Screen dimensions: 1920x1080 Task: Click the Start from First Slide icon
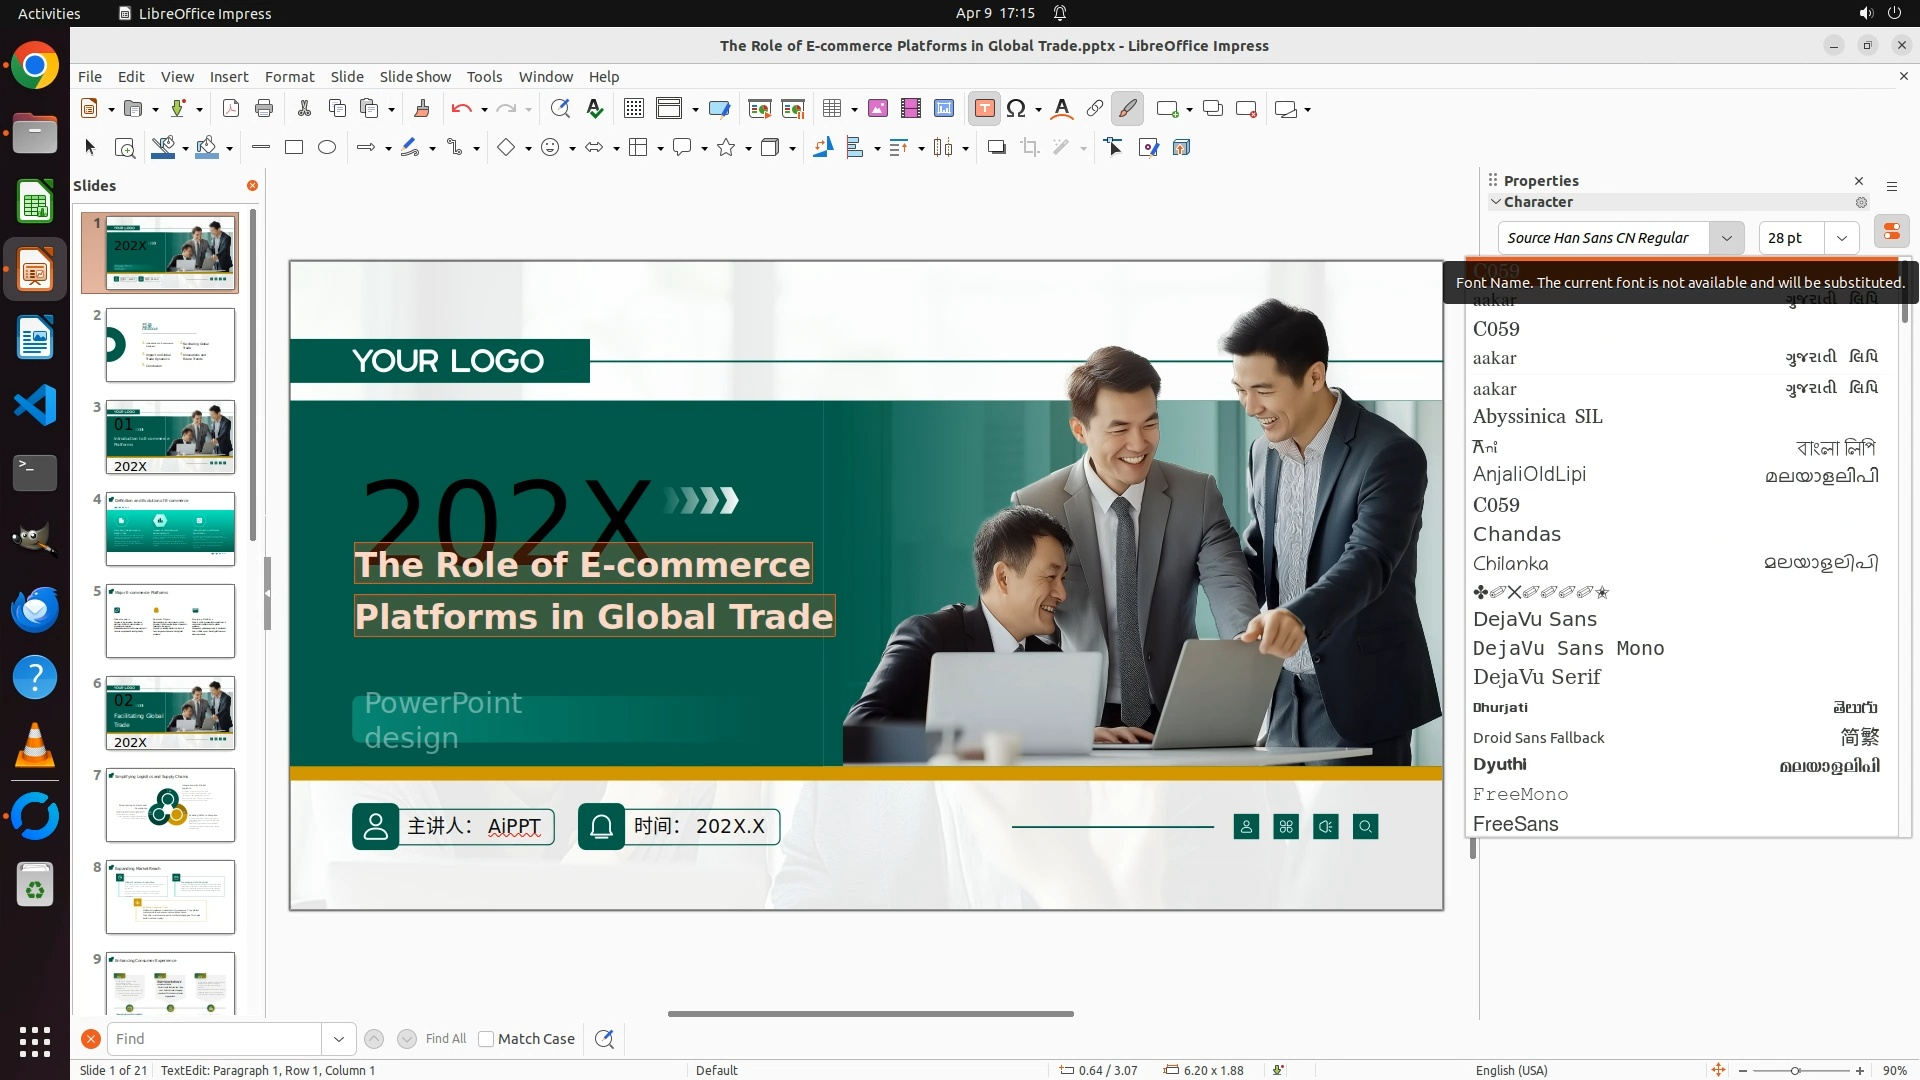coord(759,109)
